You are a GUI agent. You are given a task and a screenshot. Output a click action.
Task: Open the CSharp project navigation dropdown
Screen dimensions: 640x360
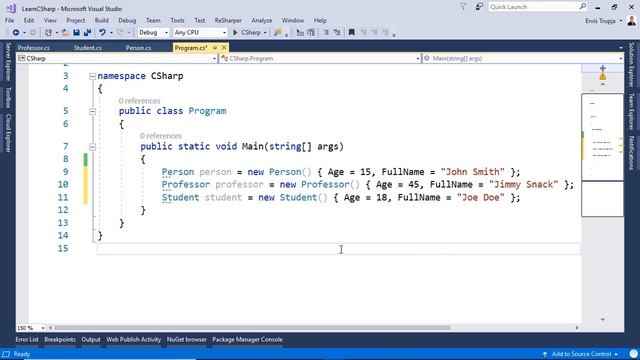[x=117, y=58]
